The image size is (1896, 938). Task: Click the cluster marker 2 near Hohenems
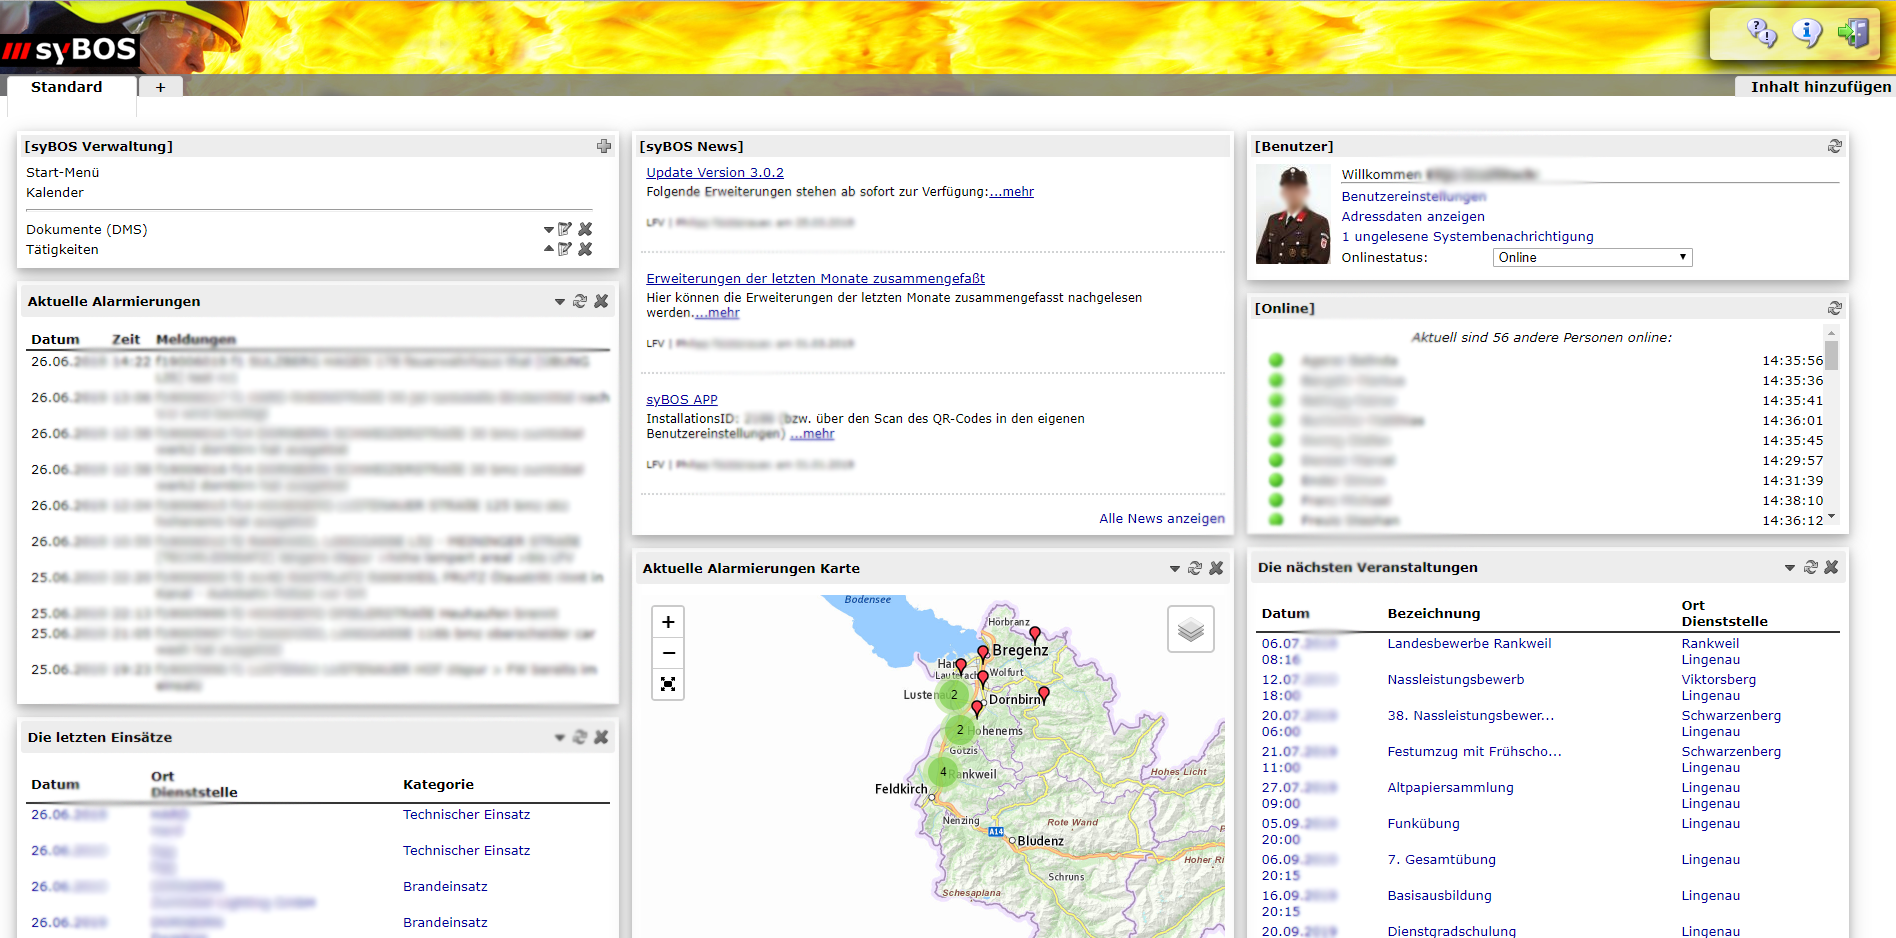click(960, 730)
